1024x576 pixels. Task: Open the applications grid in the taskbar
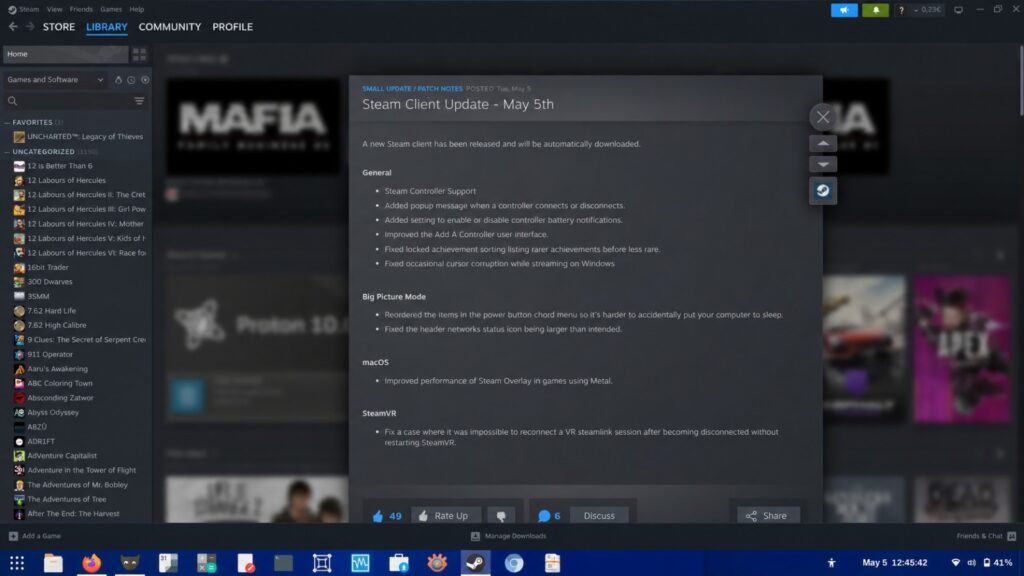[17, 562]
